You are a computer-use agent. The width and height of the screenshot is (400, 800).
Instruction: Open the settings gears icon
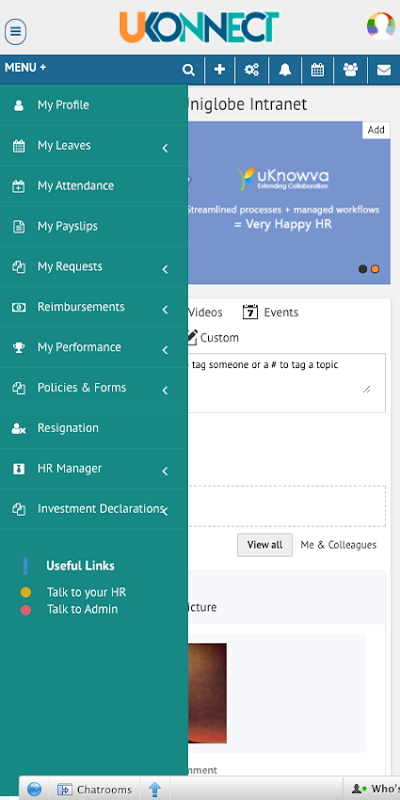pos(252,69)
